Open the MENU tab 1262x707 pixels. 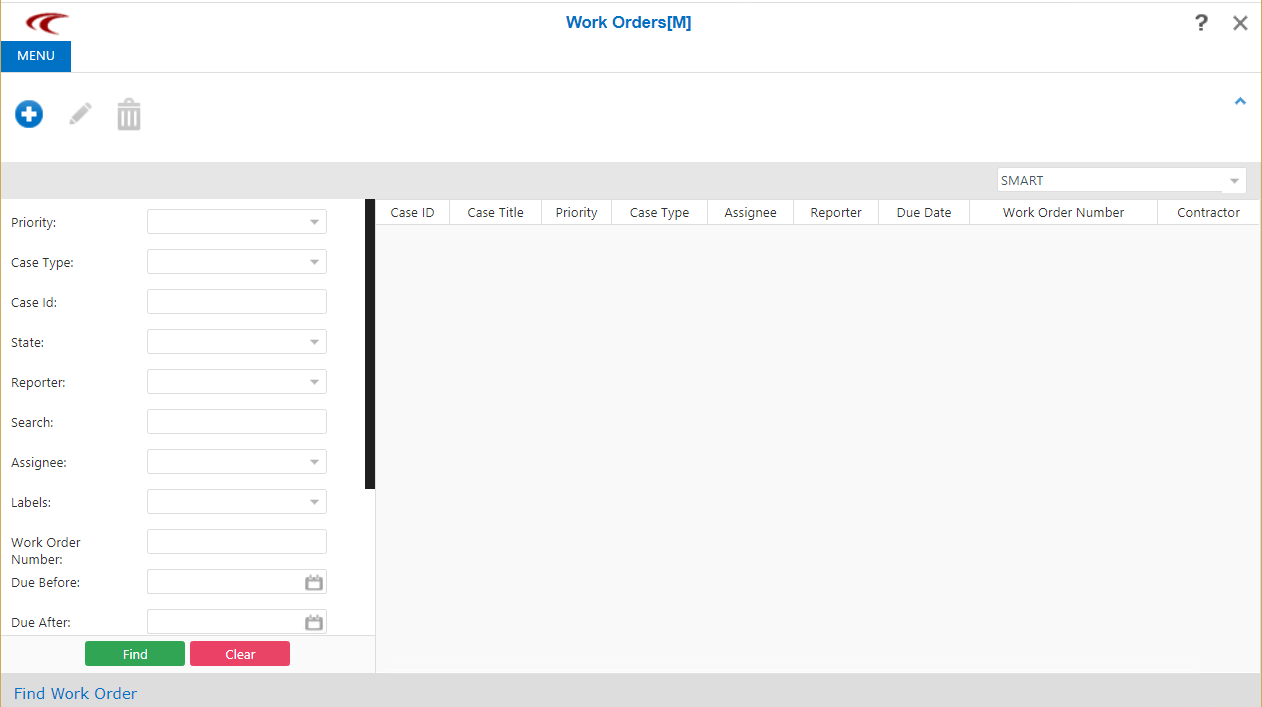point(35,56)
